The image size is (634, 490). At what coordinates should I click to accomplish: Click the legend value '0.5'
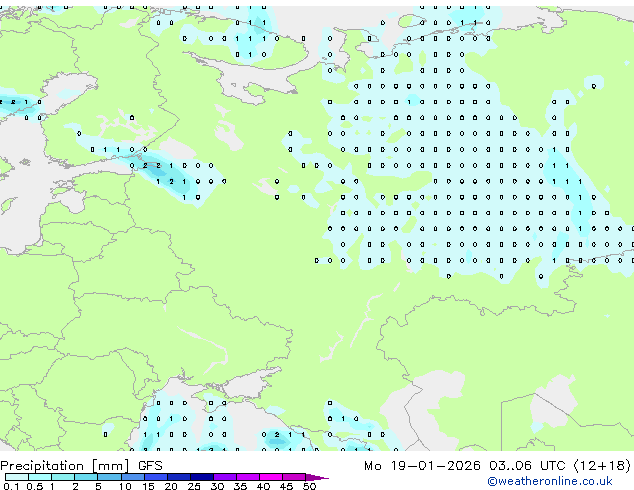click(35, 486)
